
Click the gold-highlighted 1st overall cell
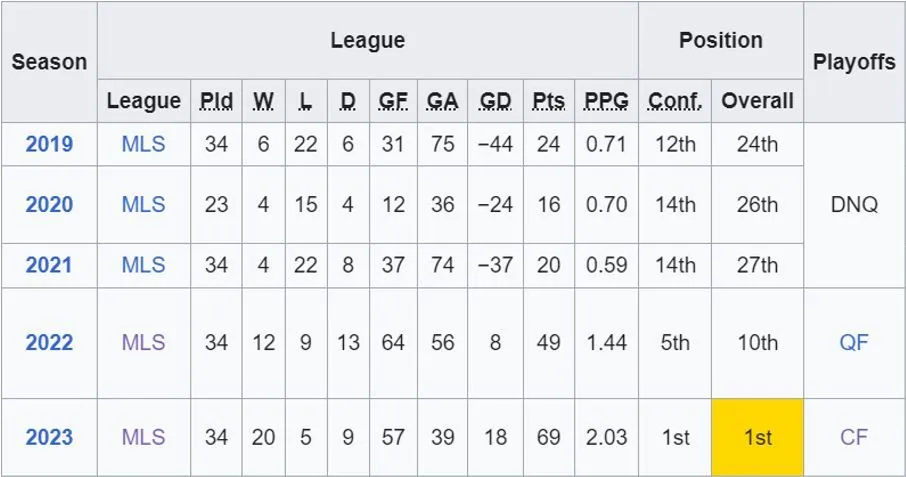point(757,437)
